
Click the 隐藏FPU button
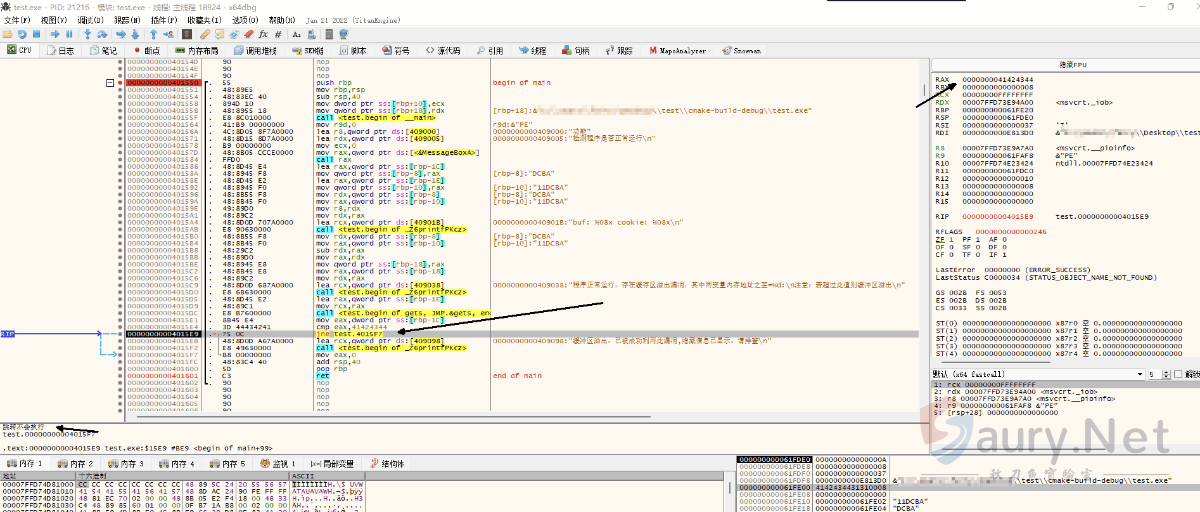(1071, 64)
